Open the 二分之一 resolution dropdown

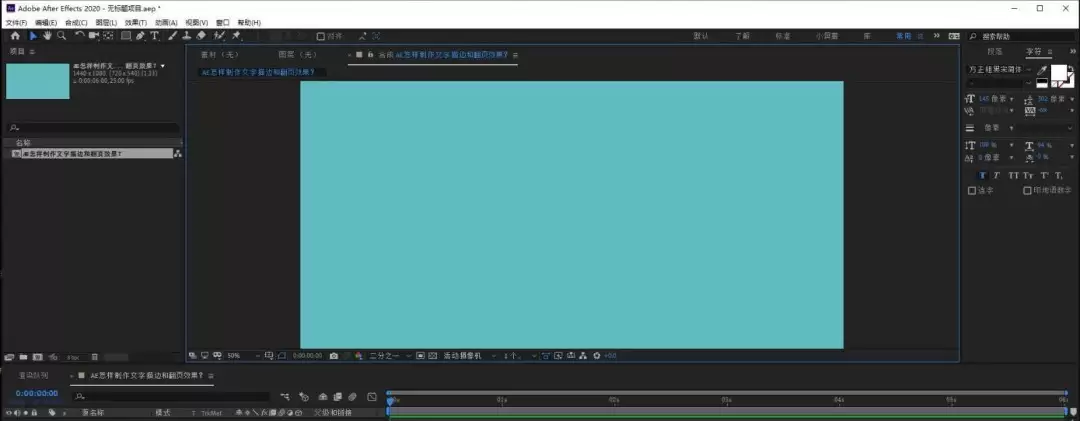(391, 356)
